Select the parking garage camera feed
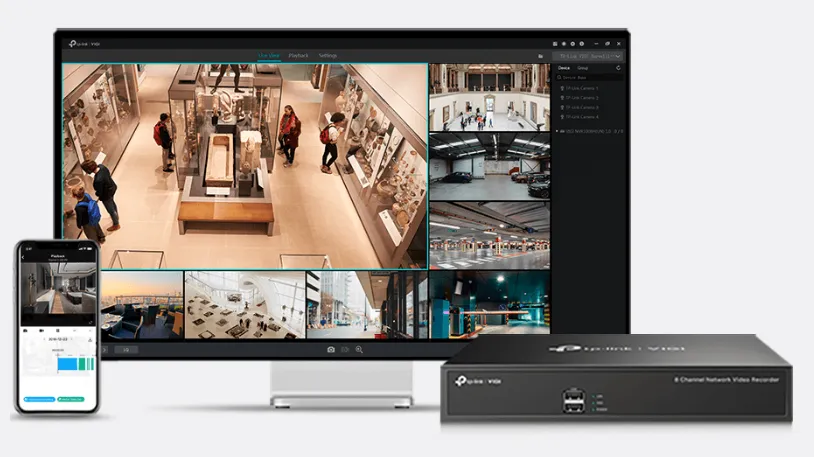Viewport: 814px width, 457px height. (x=489, y=167)
